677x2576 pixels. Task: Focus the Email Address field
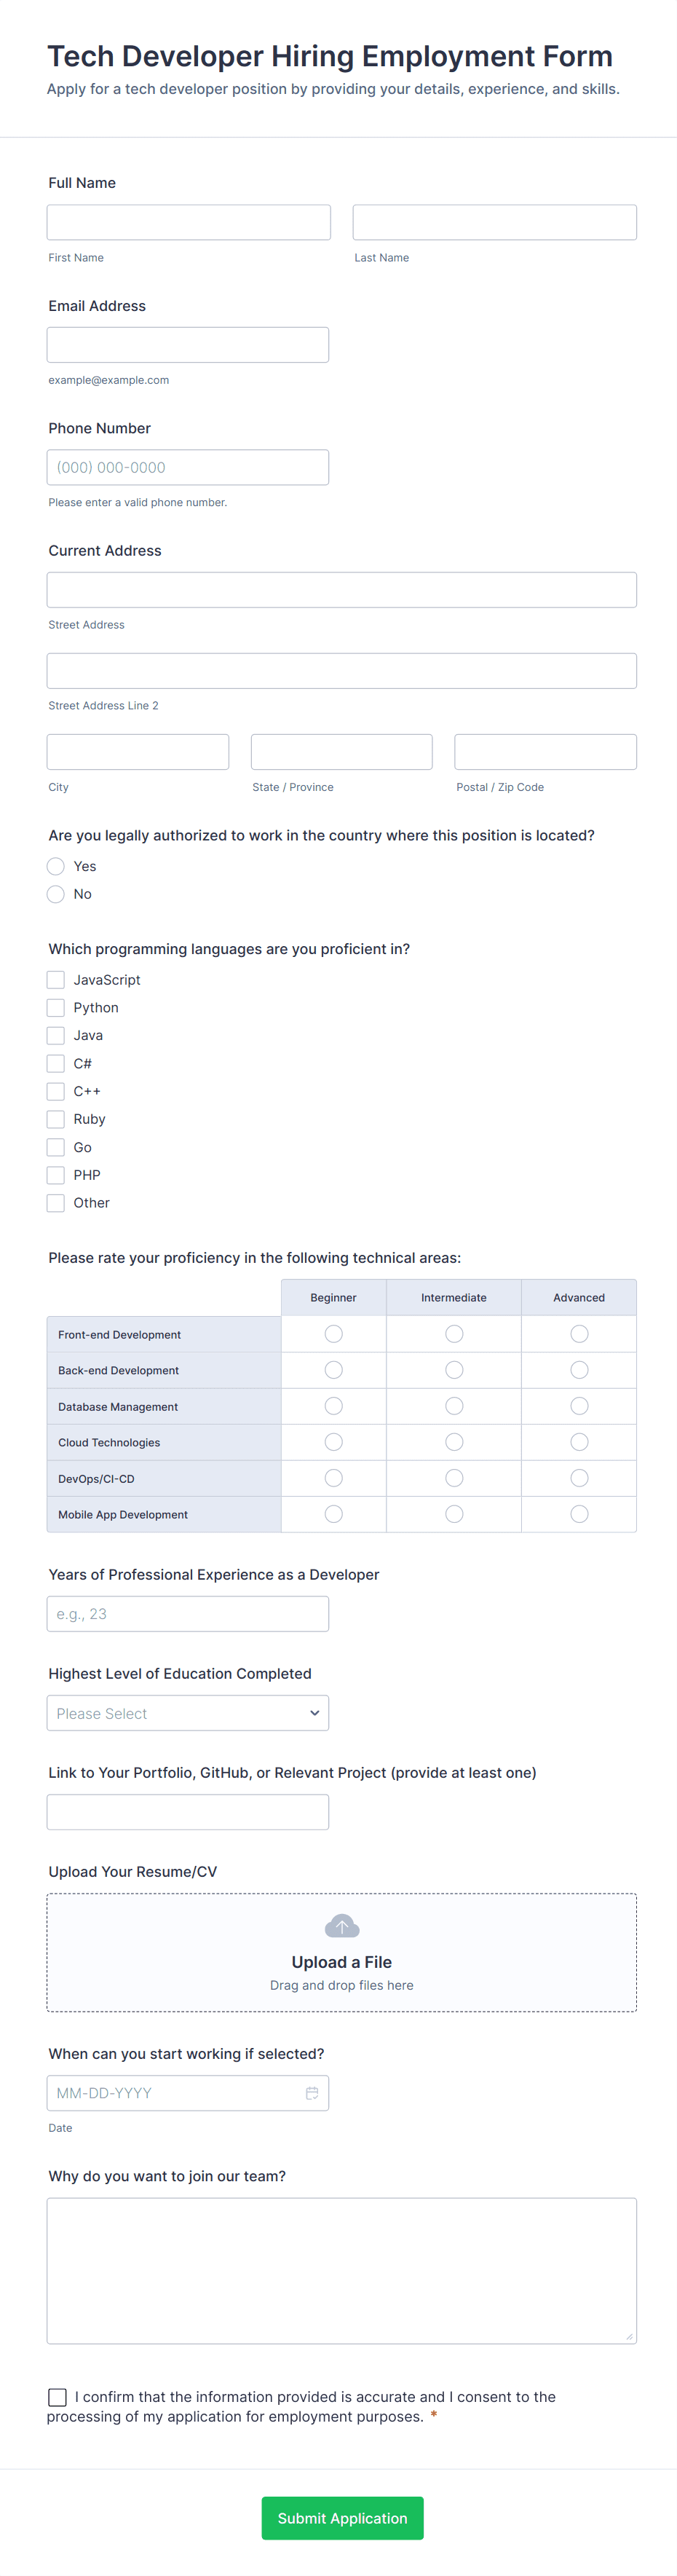(188, 345)
